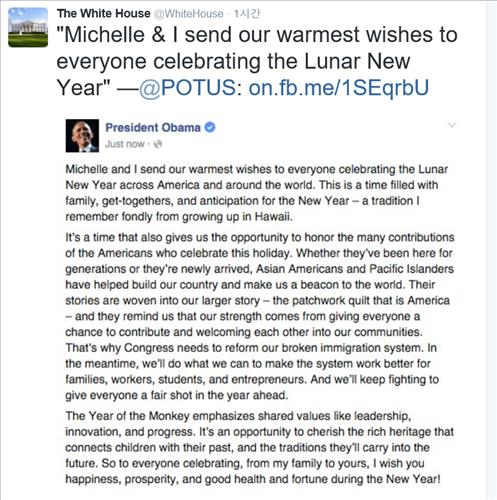This screenshot has height=500, width=497.
Task: Open The White House profile avatar
Action: pyautogui.click(x=28, y=27)
